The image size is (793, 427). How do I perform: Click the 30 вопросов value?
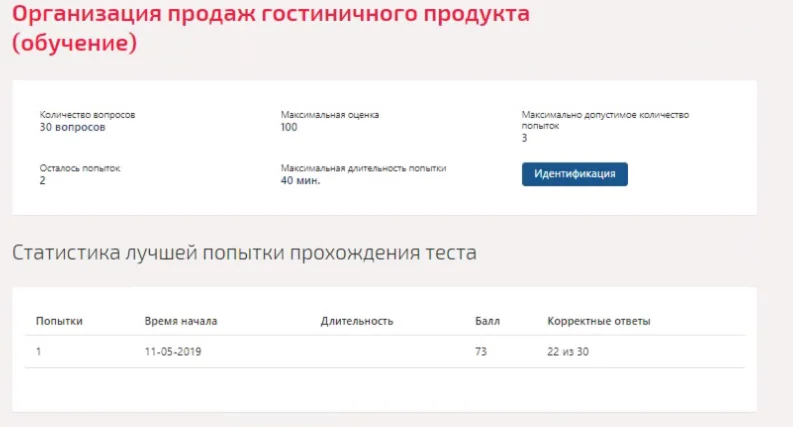72,127
